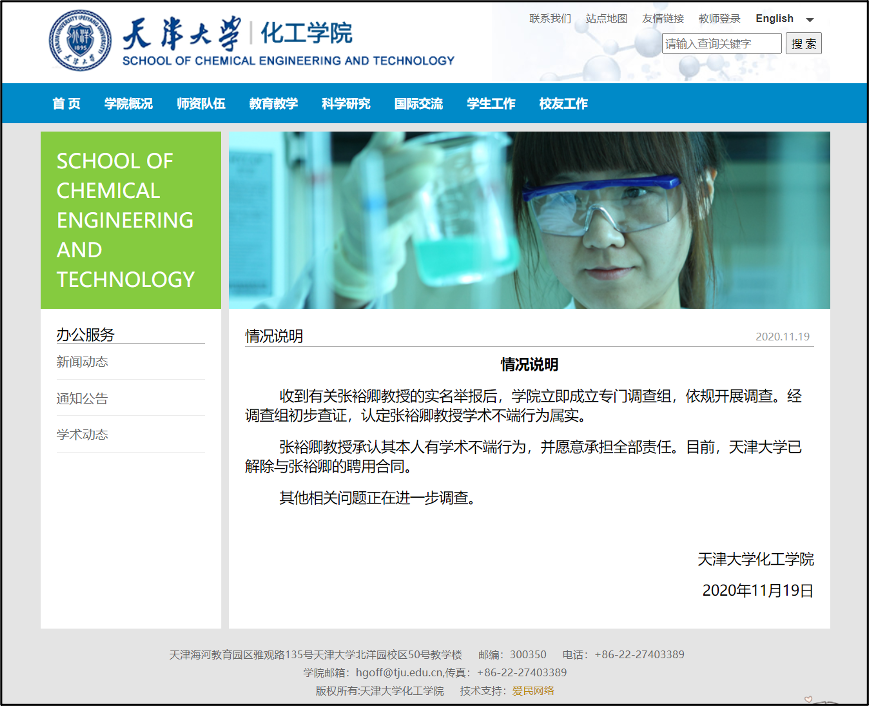Screen dimensions: 870x706
Task: Open the 学院概况 navigation menu
Action: tap(128, 103)
